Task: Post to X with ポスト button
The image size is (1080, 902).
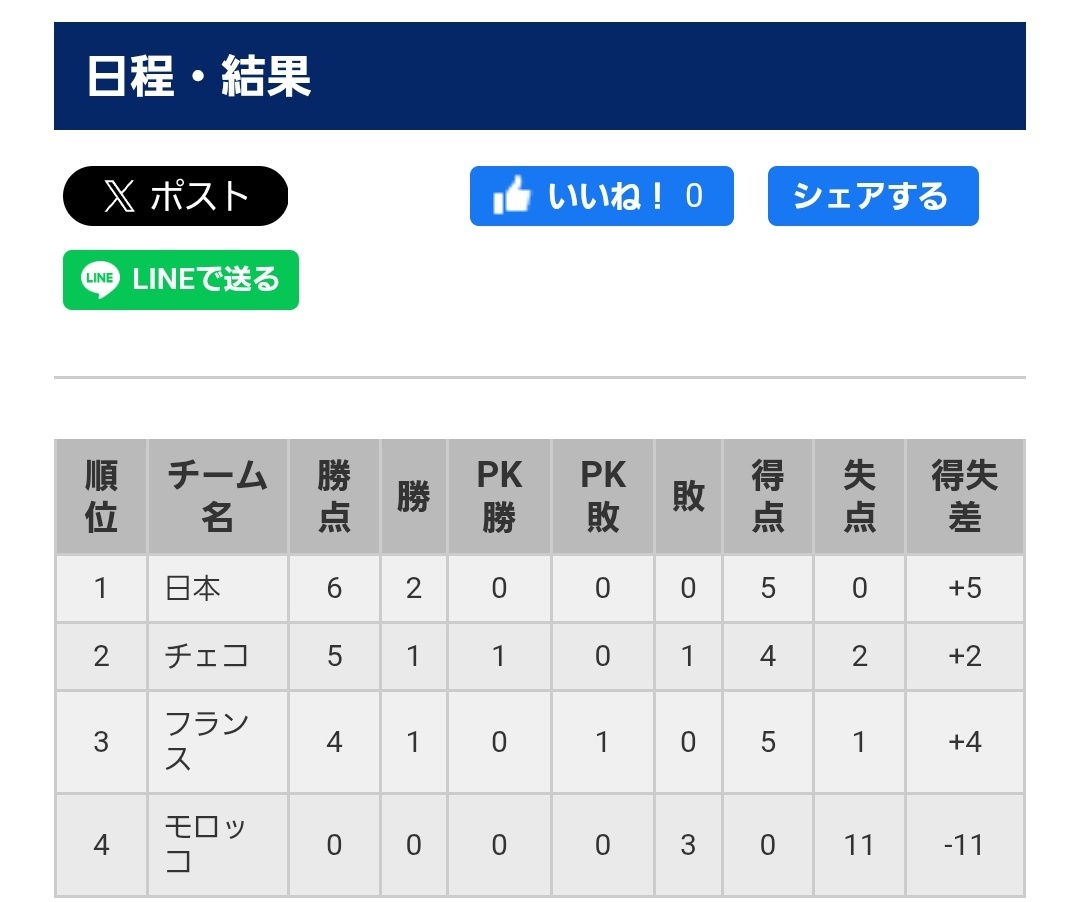Action: coord(176,196)
